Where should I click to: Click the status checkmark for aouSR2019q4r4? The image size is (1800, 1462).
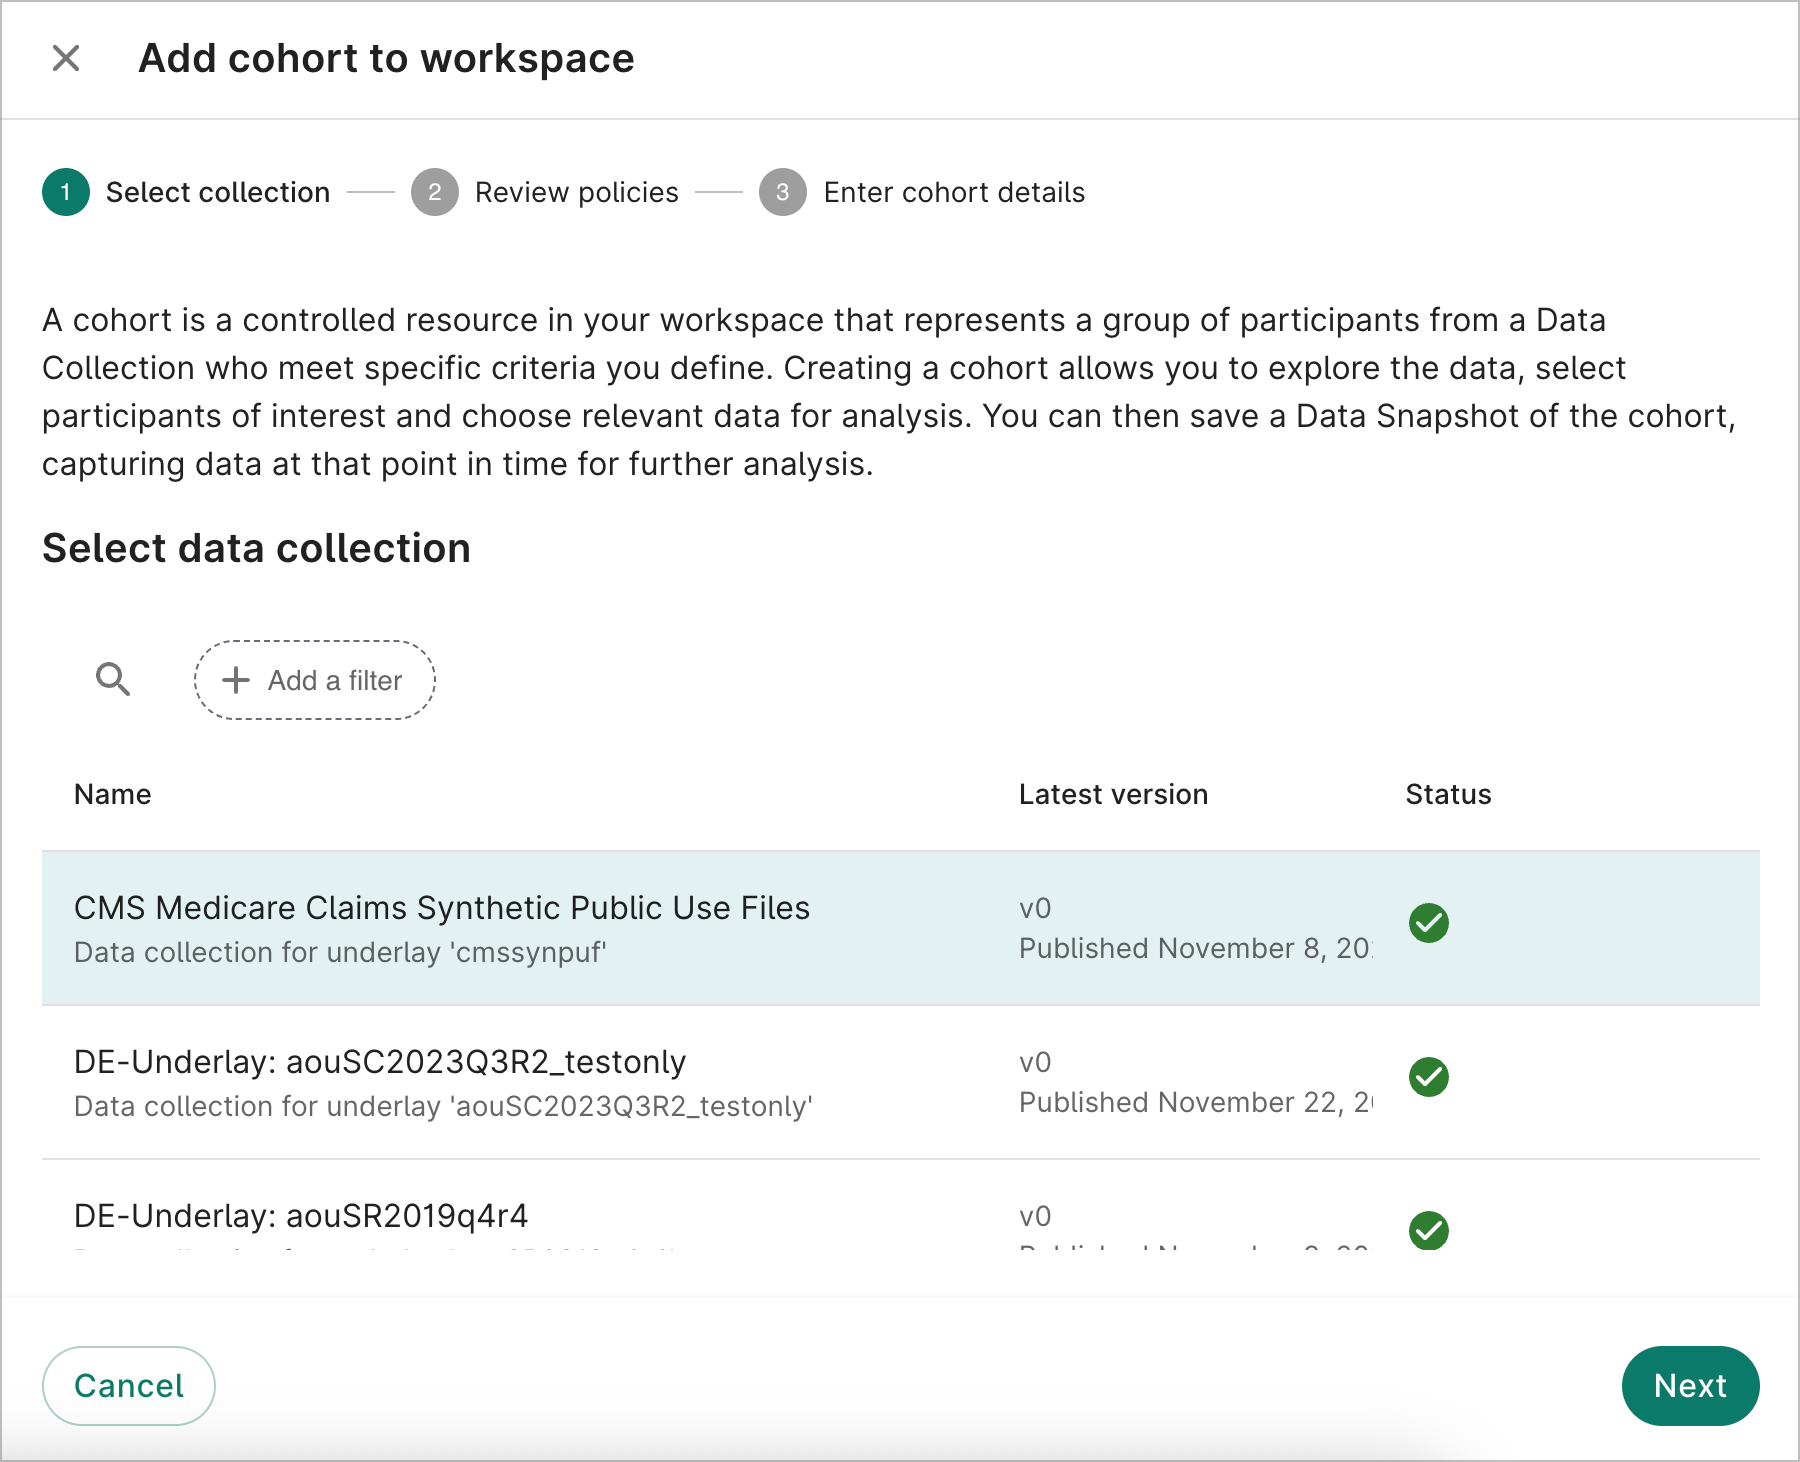[1429, 1231]
